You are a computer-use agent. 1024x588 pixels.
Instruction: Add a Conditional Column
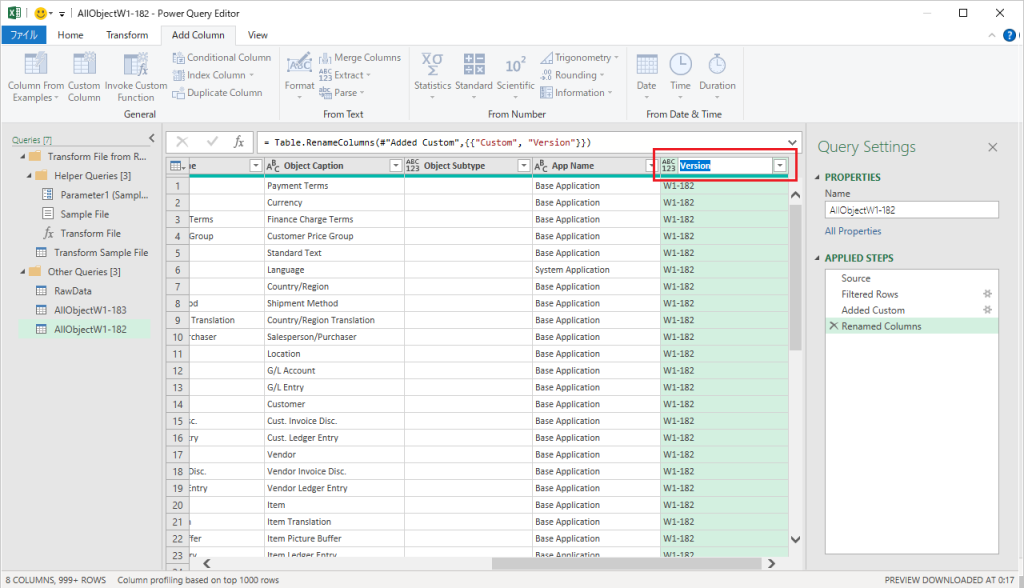221,57
